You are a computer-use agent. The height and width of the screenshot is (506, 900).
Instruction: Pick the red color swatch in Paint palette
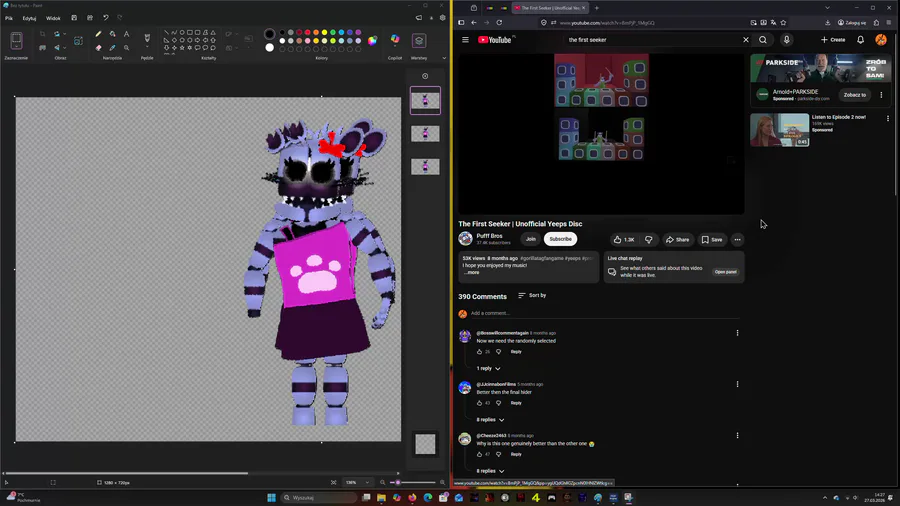[x=308, y=33]
